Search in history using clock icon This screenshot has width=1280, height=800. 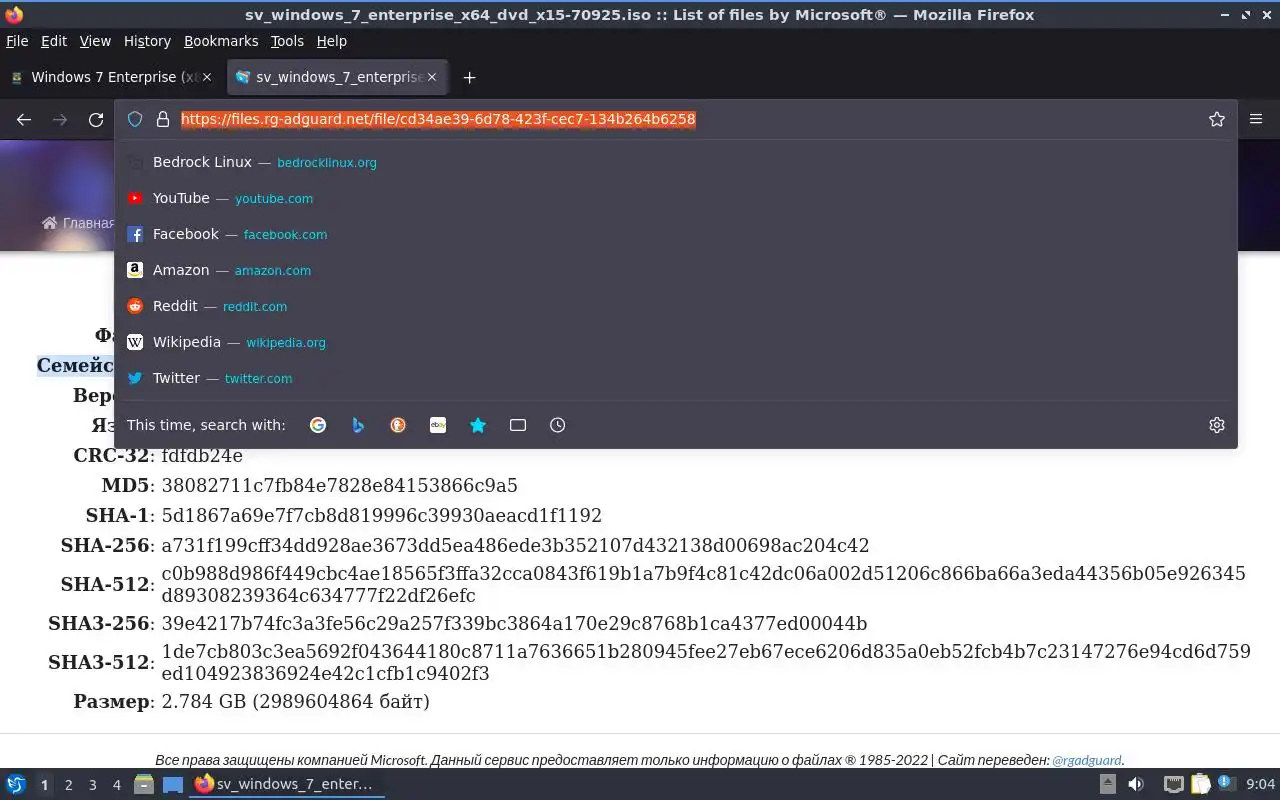coord(558,425)
